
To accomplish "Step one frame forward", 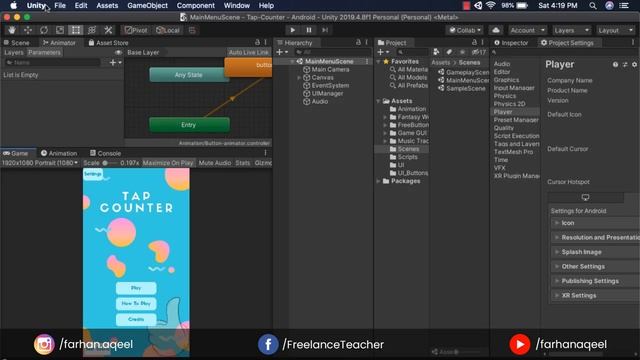I will coord(325,30).
